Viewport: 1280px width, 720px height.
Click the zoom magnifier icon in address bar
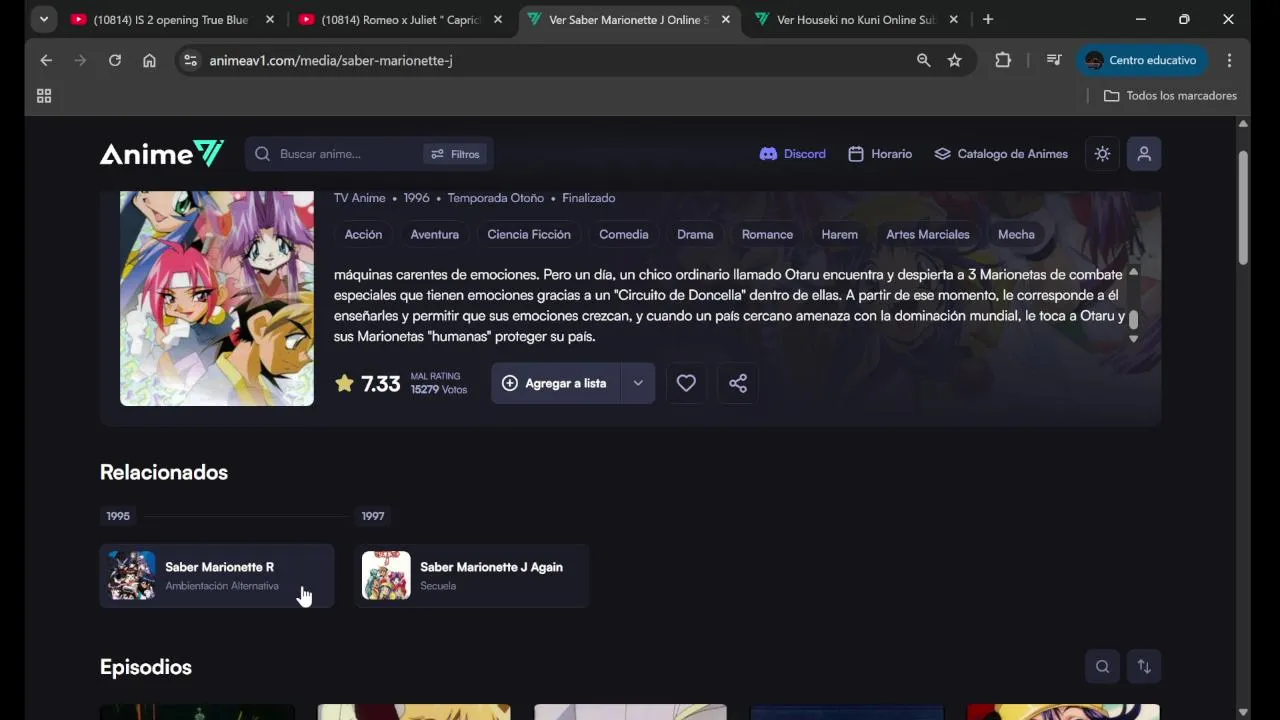tap(924, 61)
